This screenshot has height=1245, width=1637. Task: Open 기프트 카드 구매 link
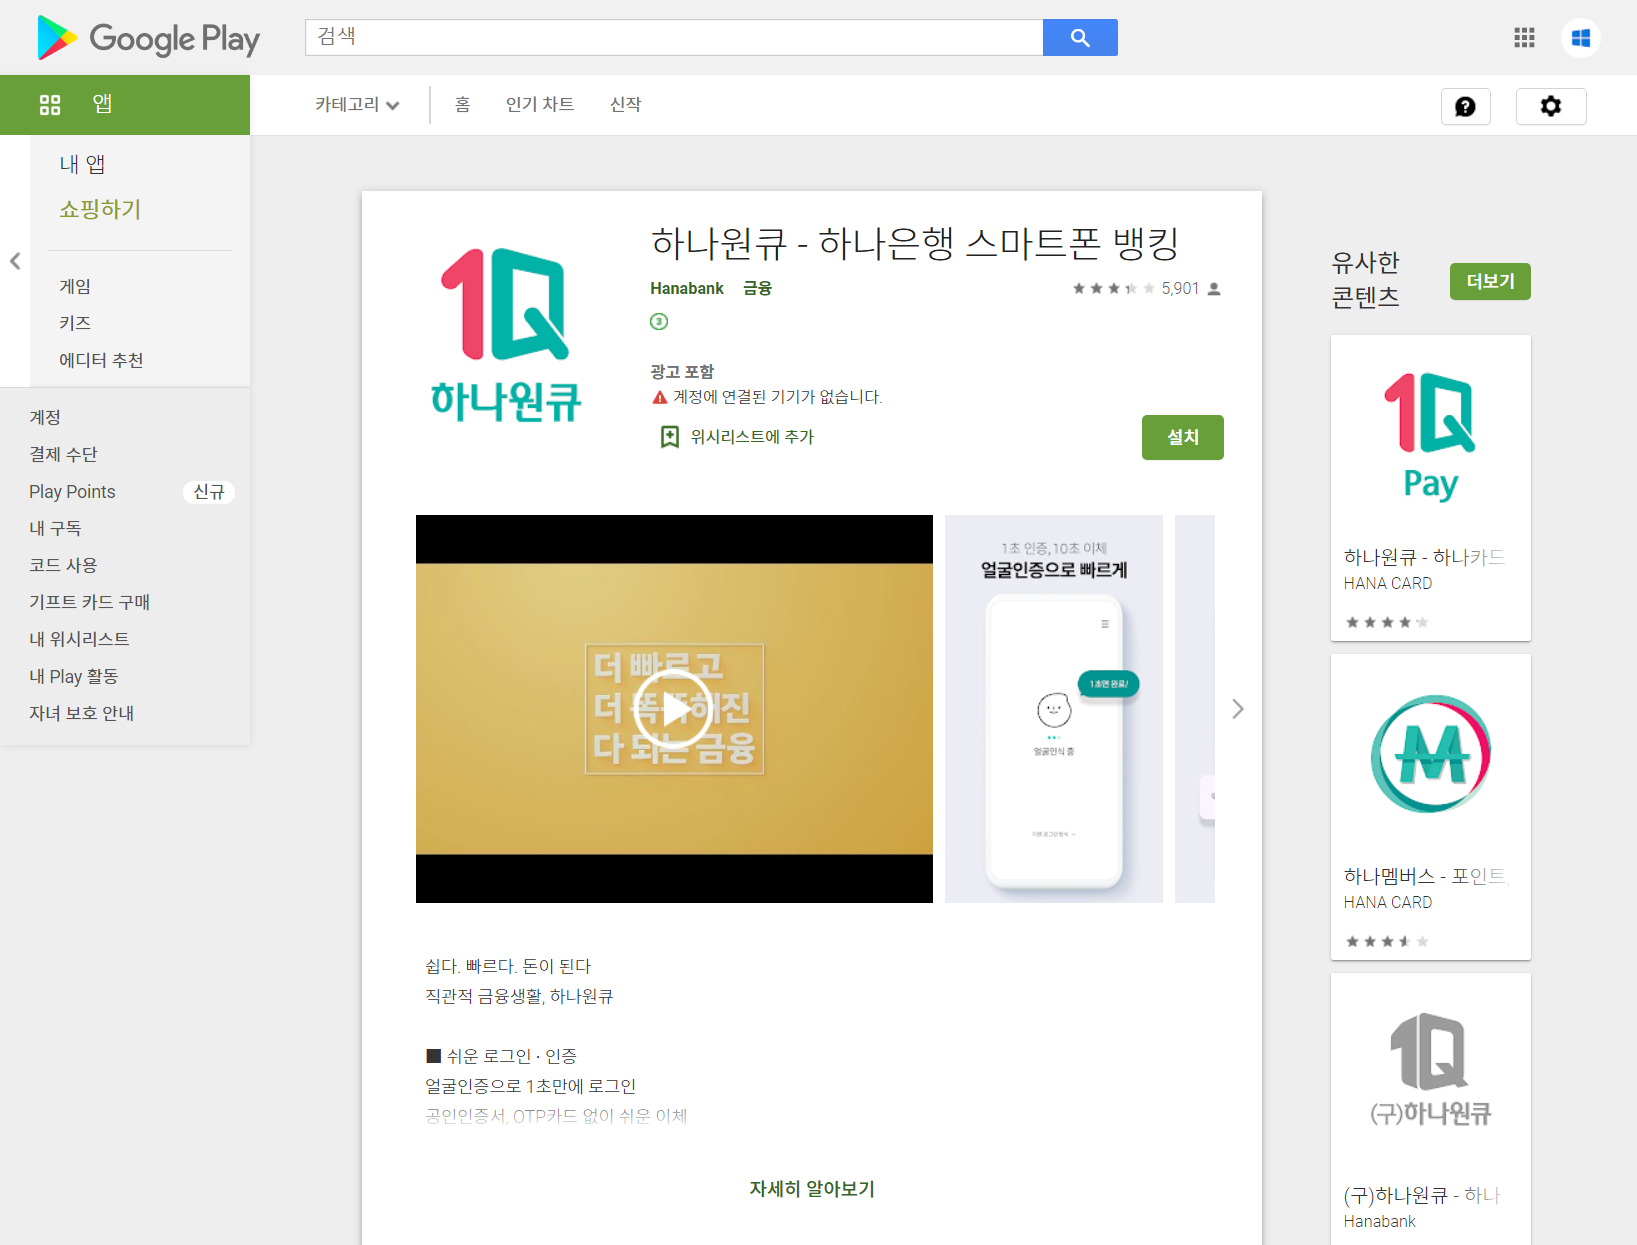(89, 602)
